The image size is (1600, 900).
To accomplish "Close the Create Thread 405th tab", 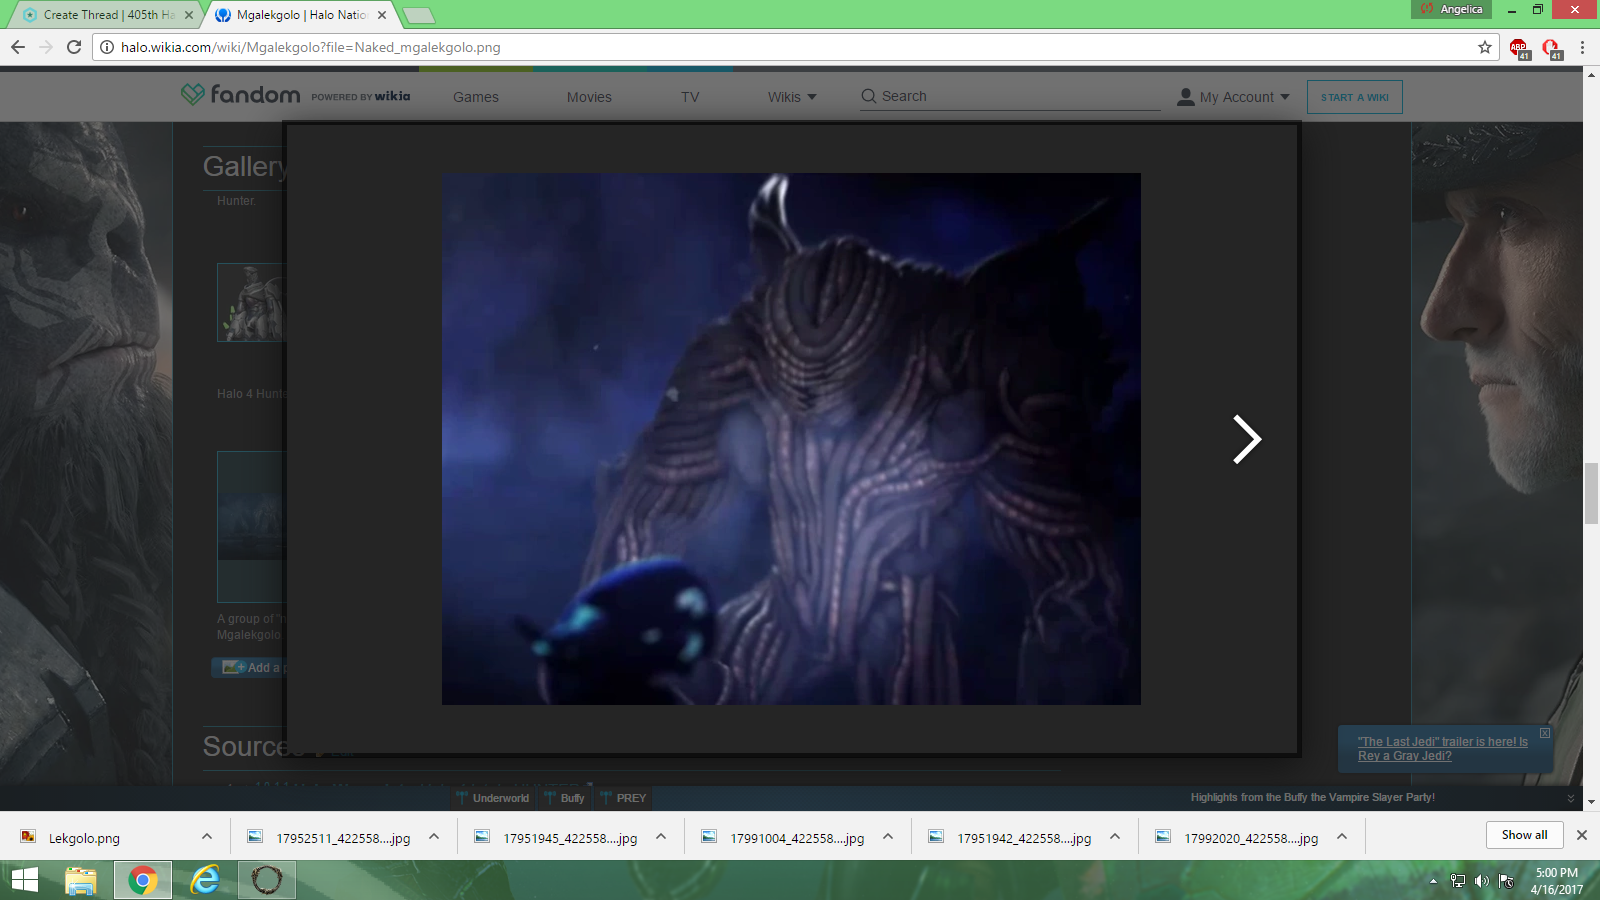I will 189,15.
